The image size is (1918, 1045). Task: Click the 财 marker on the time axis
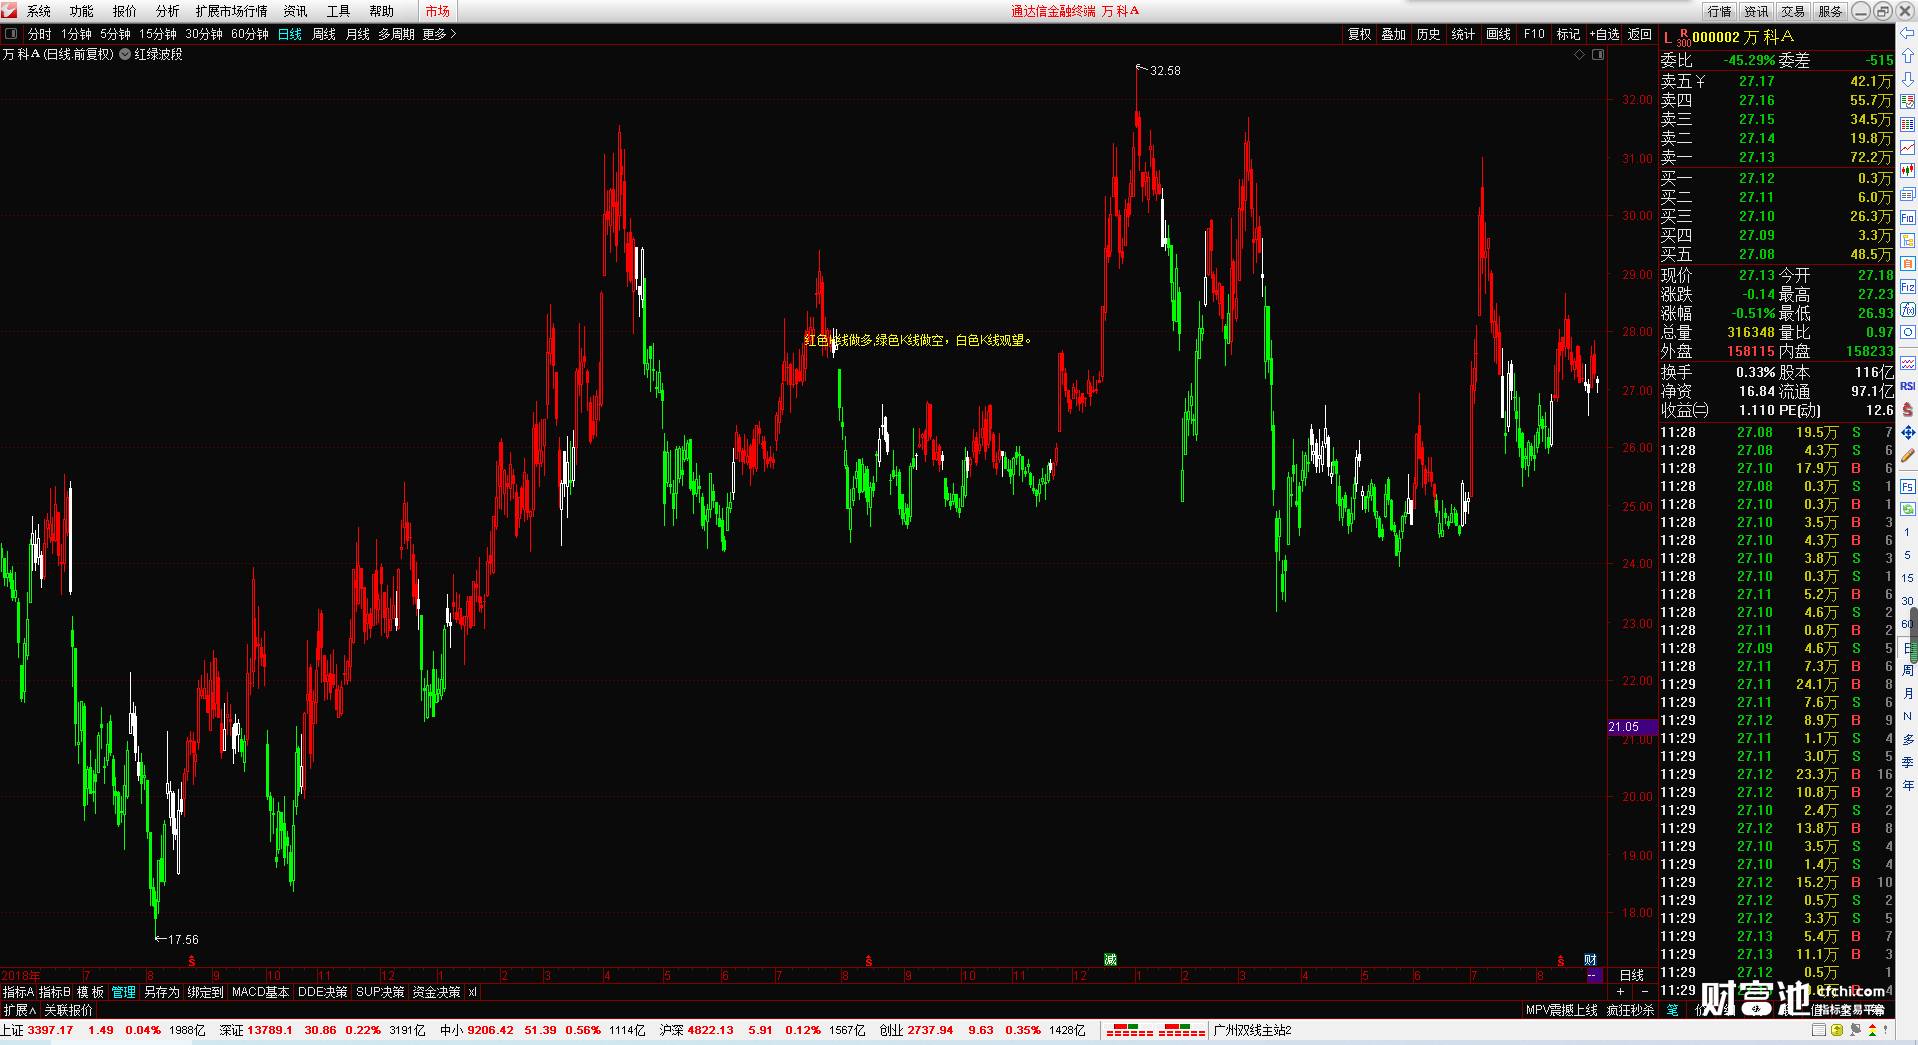click(x=1590, y=960)
